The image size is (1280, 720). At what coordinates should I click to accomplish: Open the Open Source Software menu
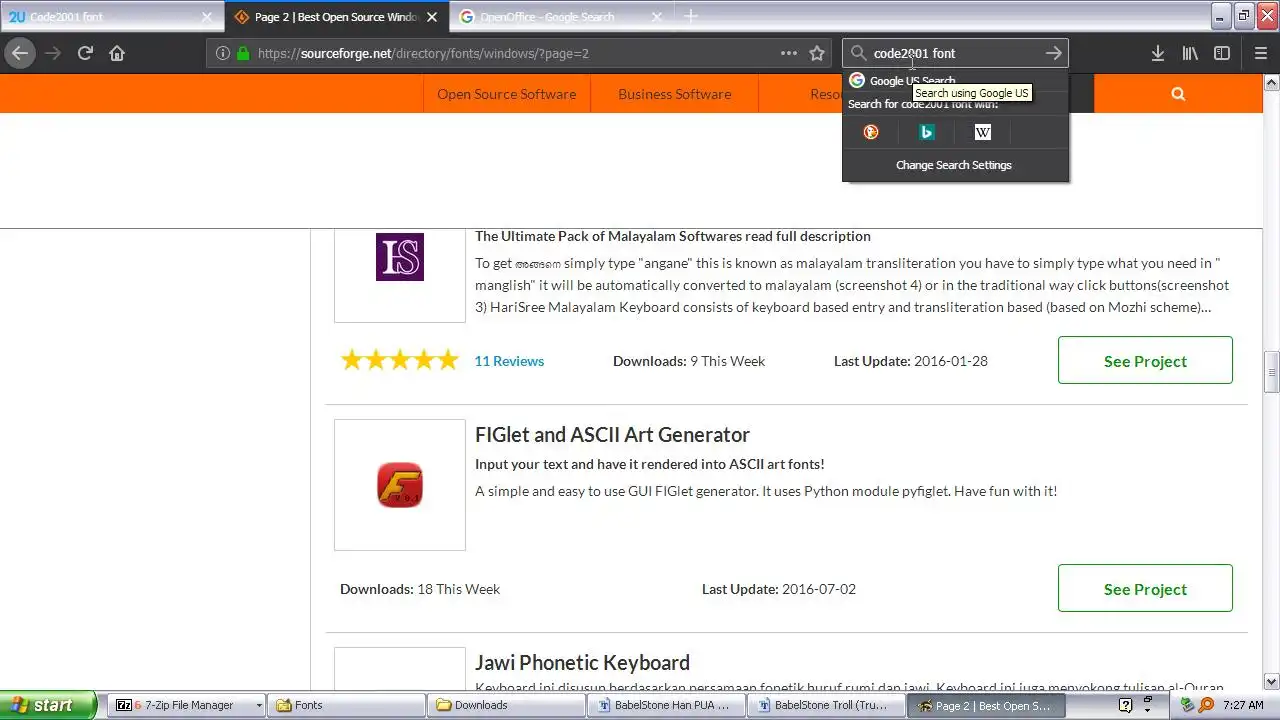pos(506,94)
